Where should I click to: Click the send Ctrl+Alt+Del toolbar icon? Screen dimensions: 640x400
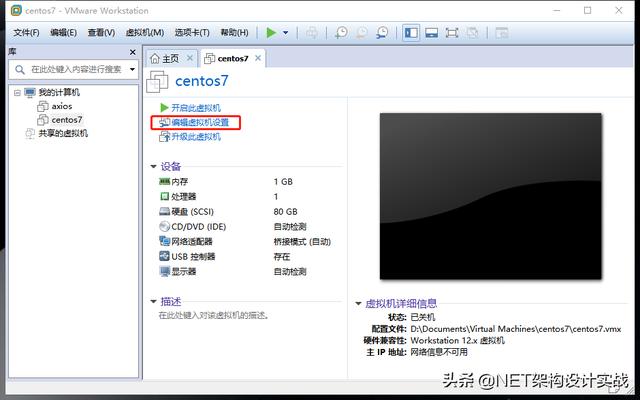tap(312, 33)
